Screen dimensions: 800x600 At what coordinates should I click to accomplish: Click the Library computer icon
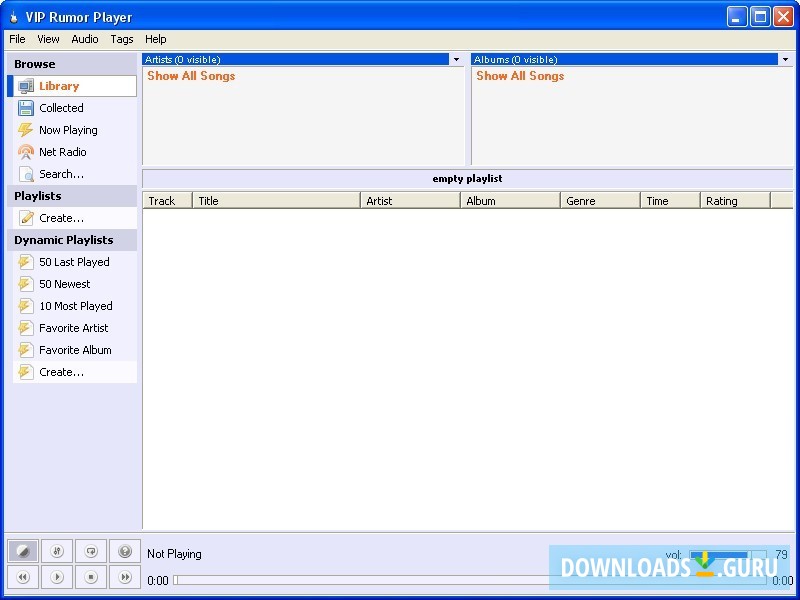tap(26, 86)
